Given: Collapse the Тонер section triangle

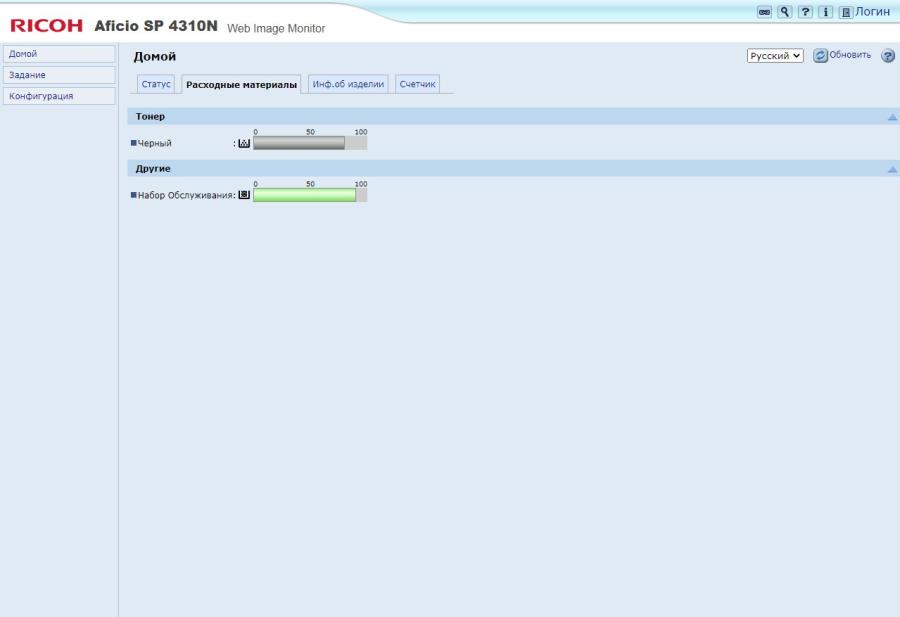Looking at the screenshot, I should (892, 117).
